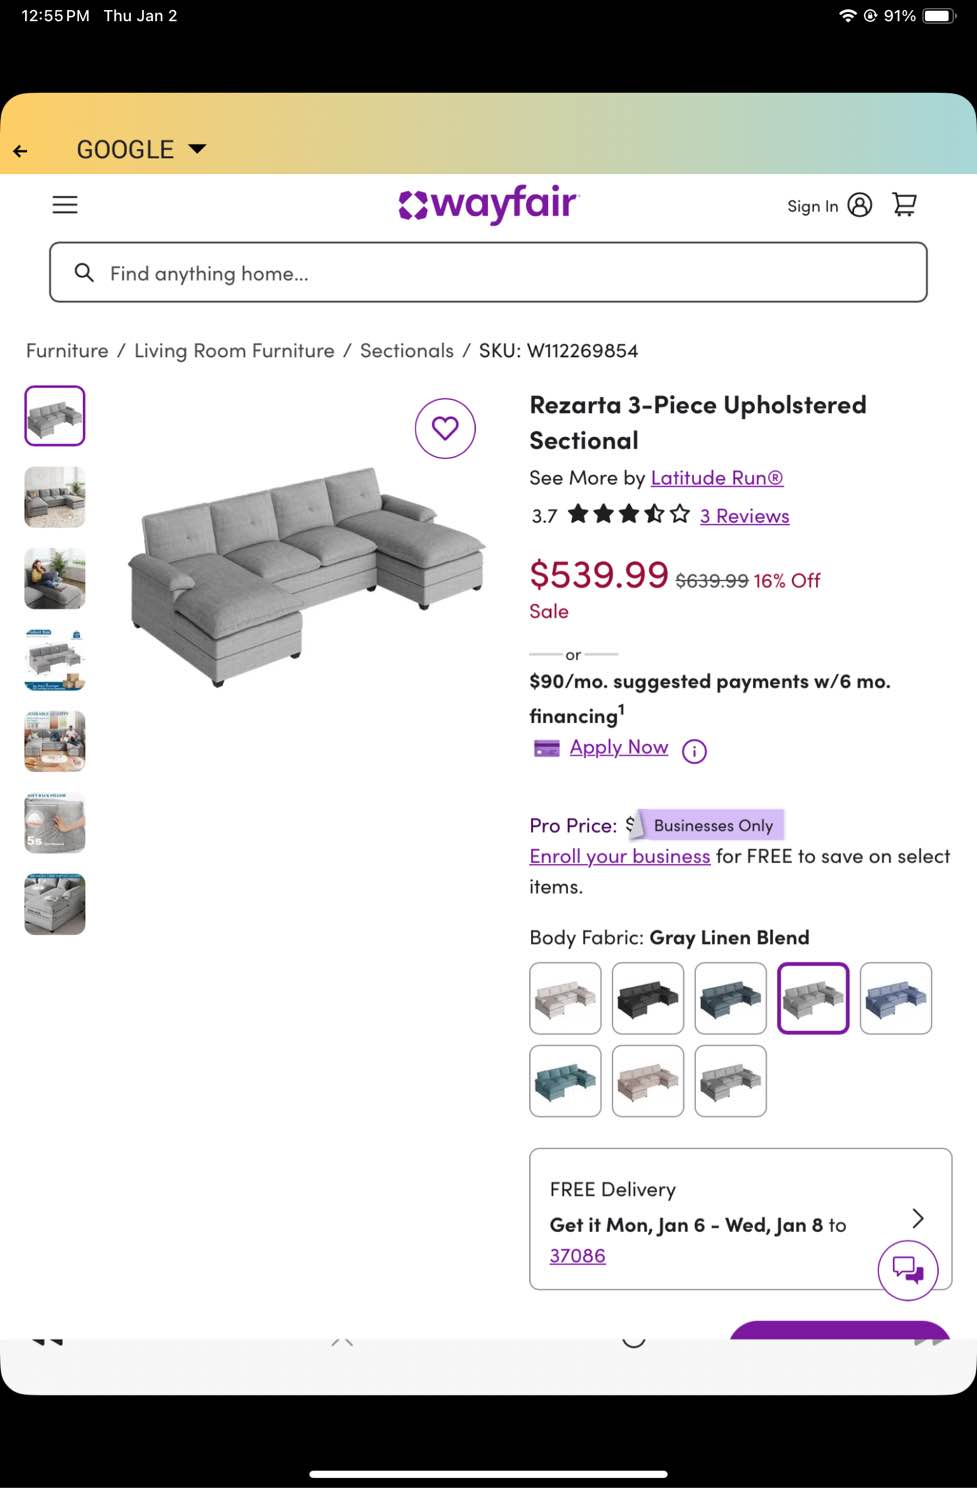Select the teal fabric color swatch
The height and width of the screenshot is (1488, 977).
coord(565,1080)
